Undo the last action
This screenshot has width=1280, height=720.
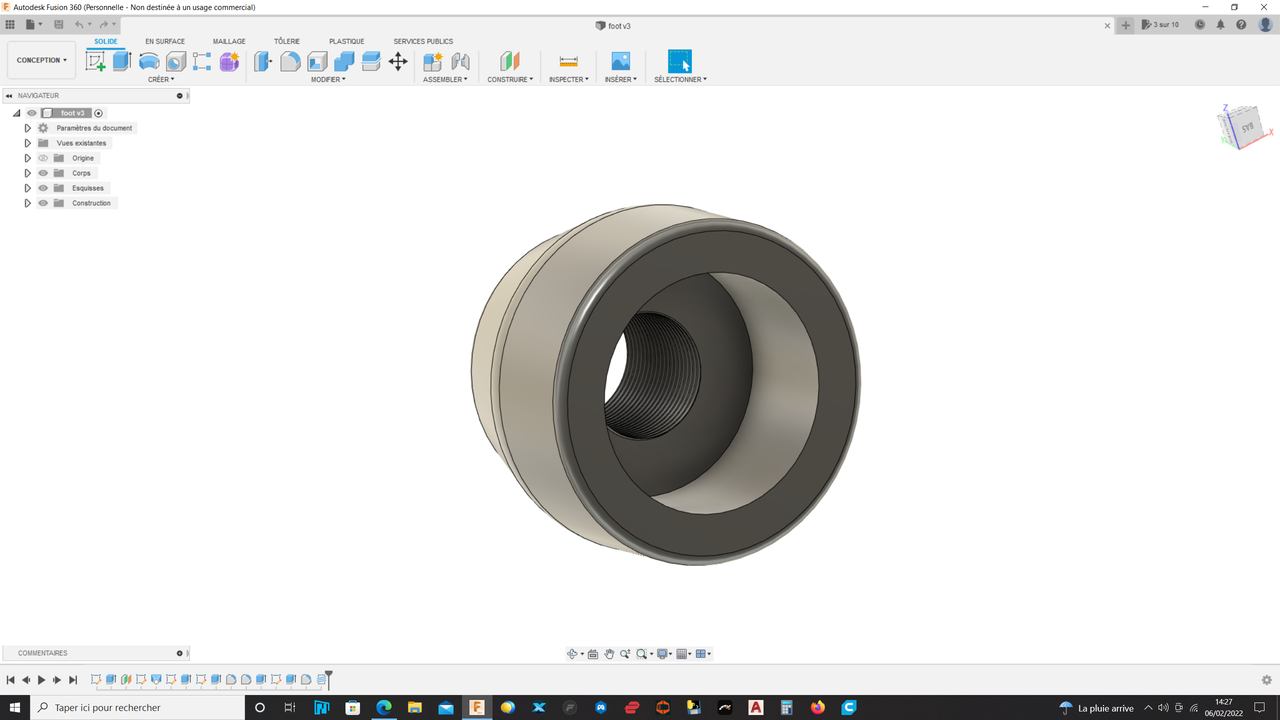click(79, 24)
